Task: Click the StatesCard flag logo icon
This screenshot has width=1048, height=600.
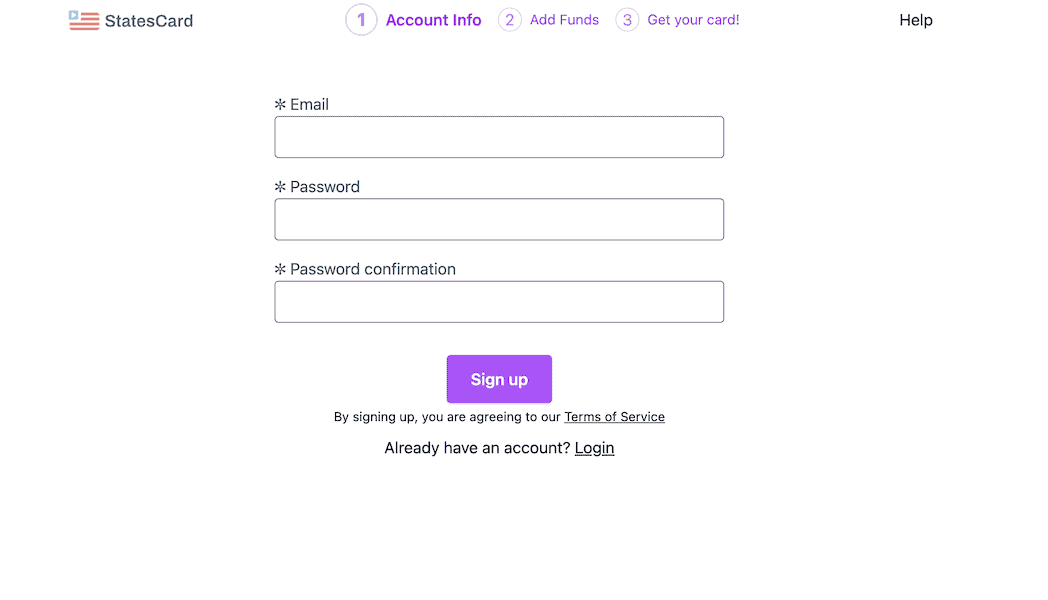Action: click(x=84, y=20)
